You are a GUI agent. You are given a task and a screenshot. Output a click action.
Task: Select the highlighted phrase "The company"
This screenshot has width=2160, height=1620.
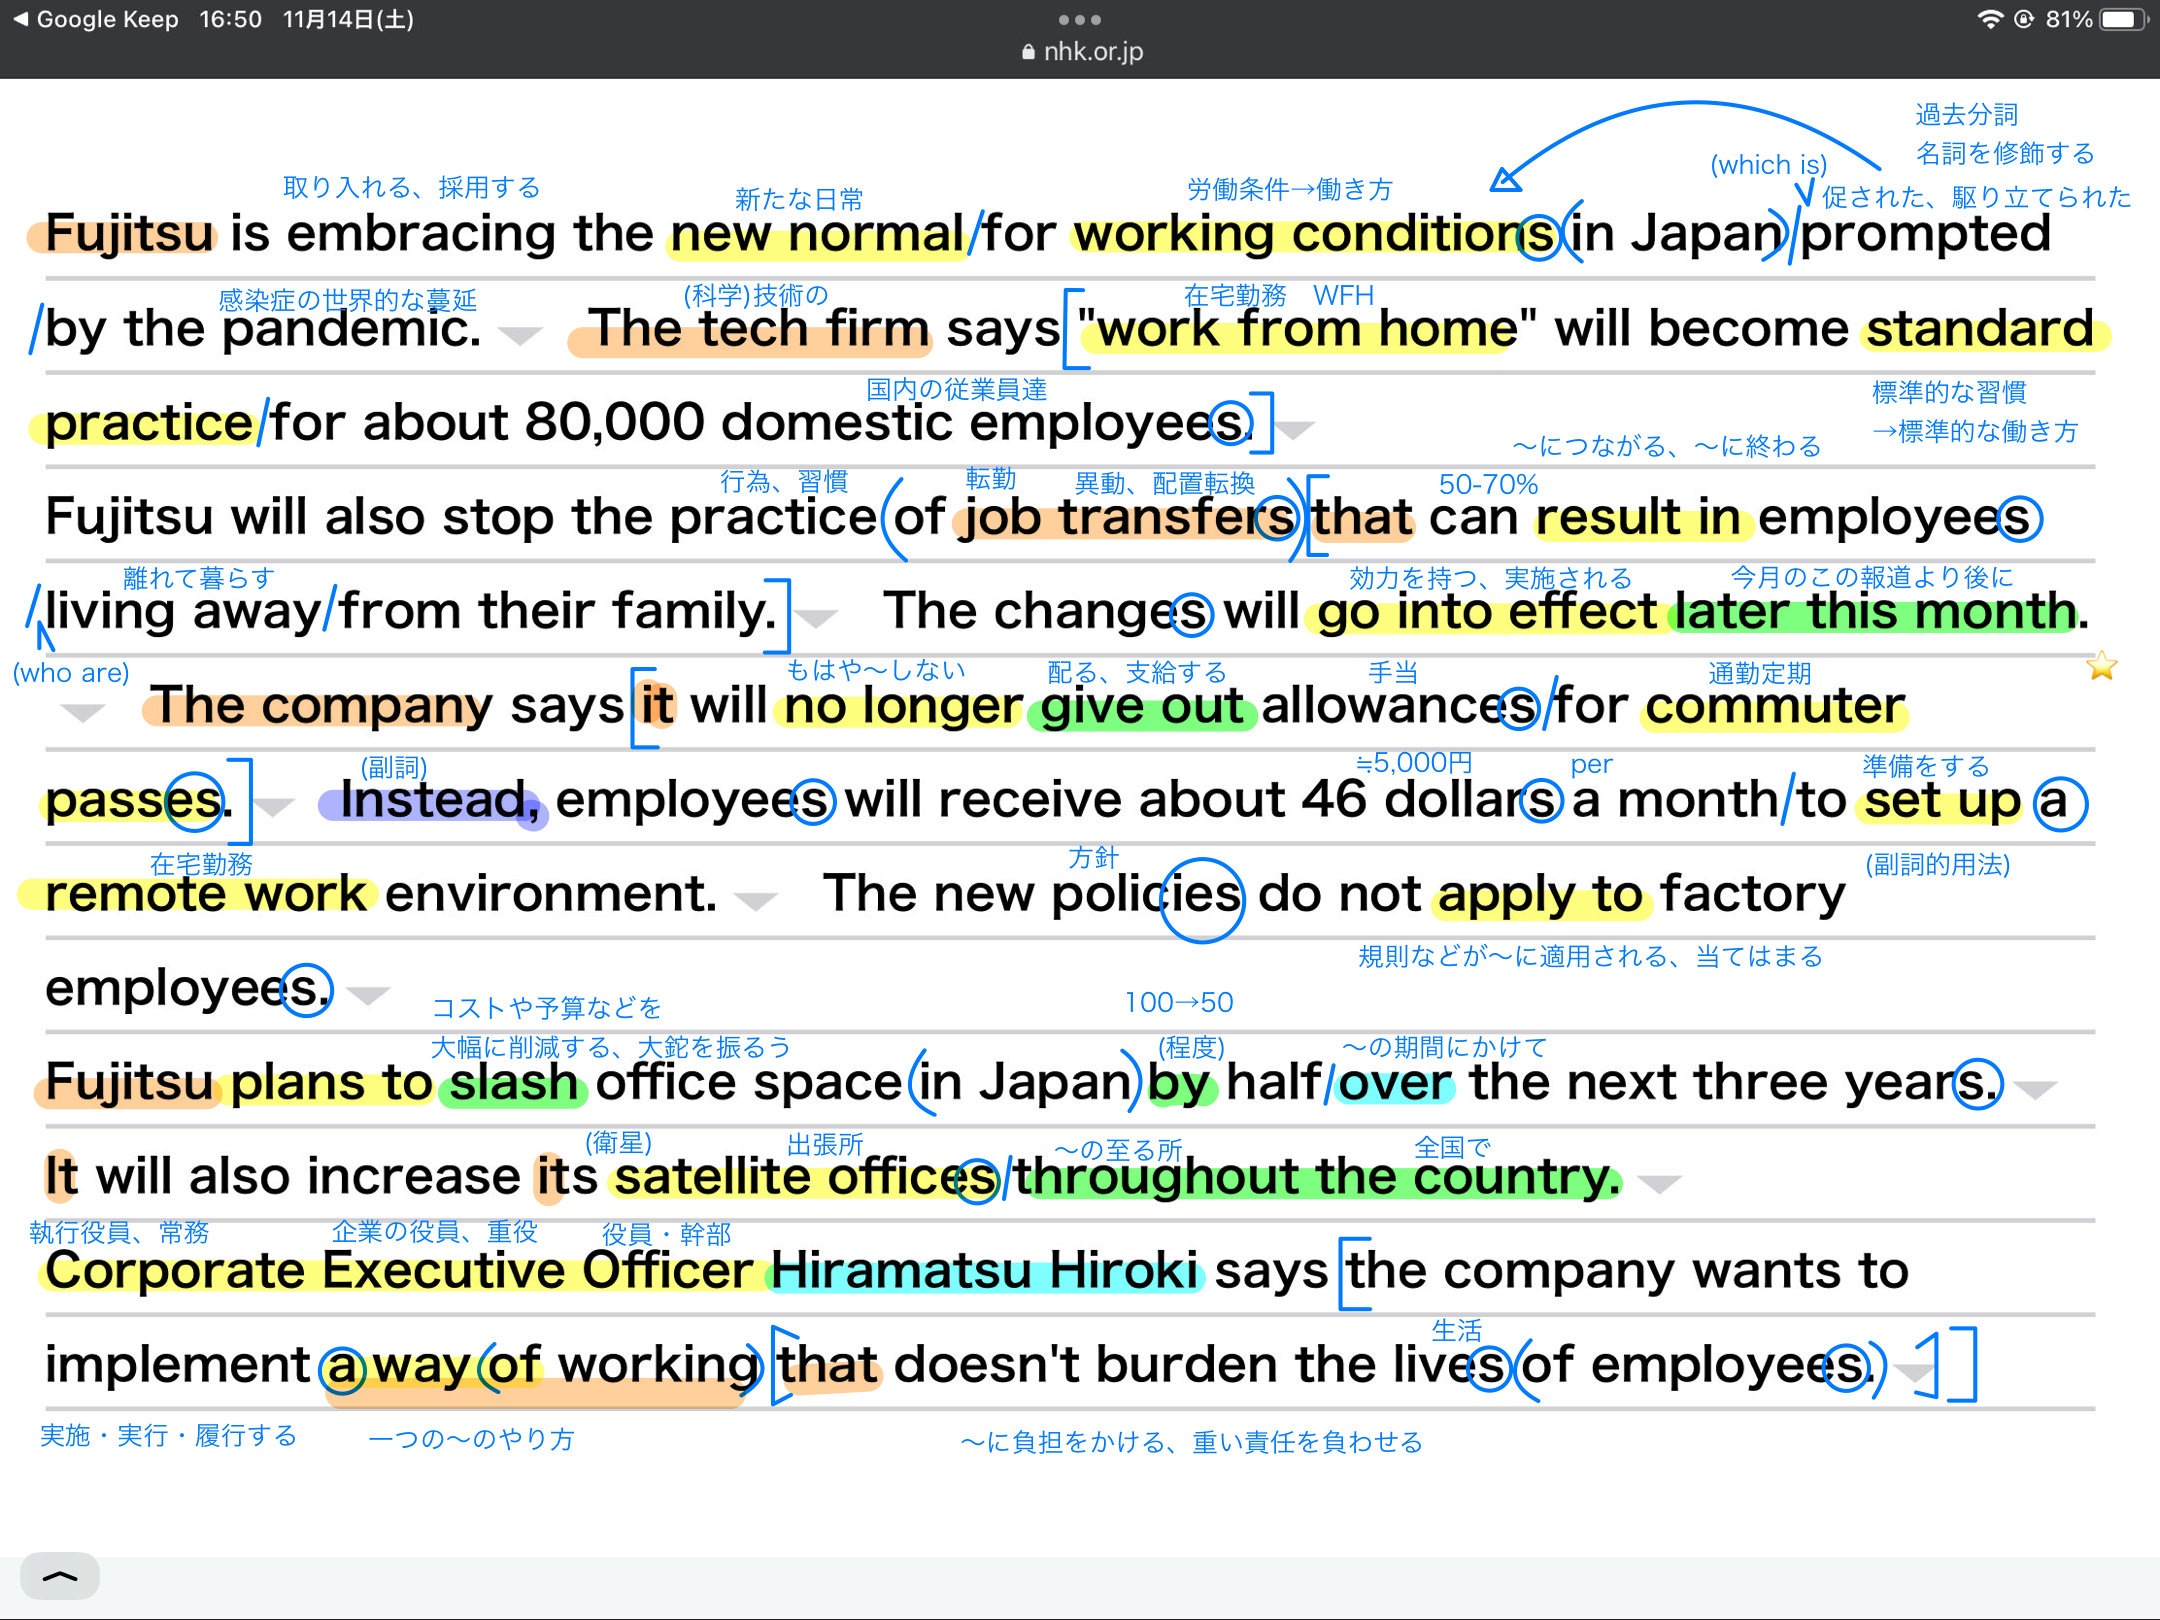[320, 706]
